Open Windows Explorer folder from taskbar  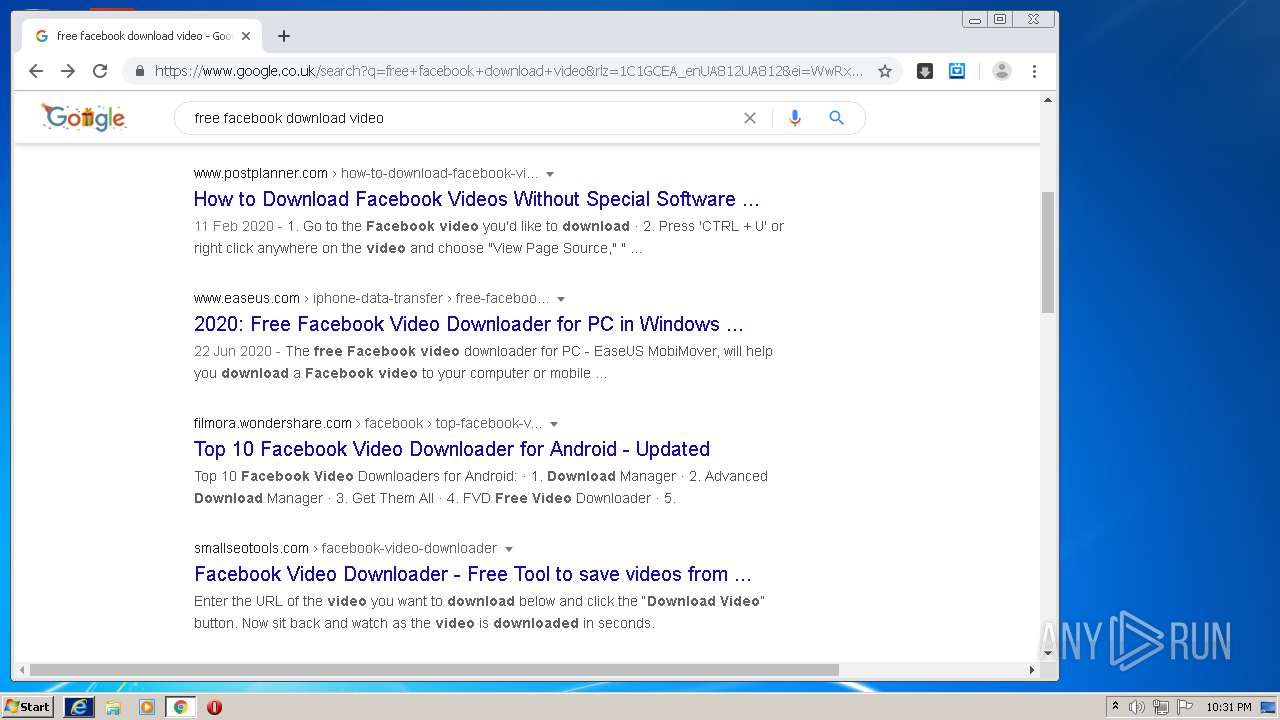[x=113, y=707]
